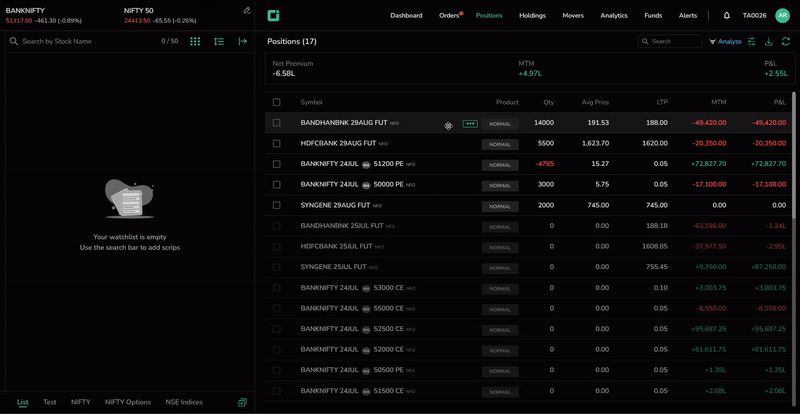Image resolution: width=800 pixels, height=414 pixels.
Task: Click the TA0026 account ID
Action: [754, 15]
